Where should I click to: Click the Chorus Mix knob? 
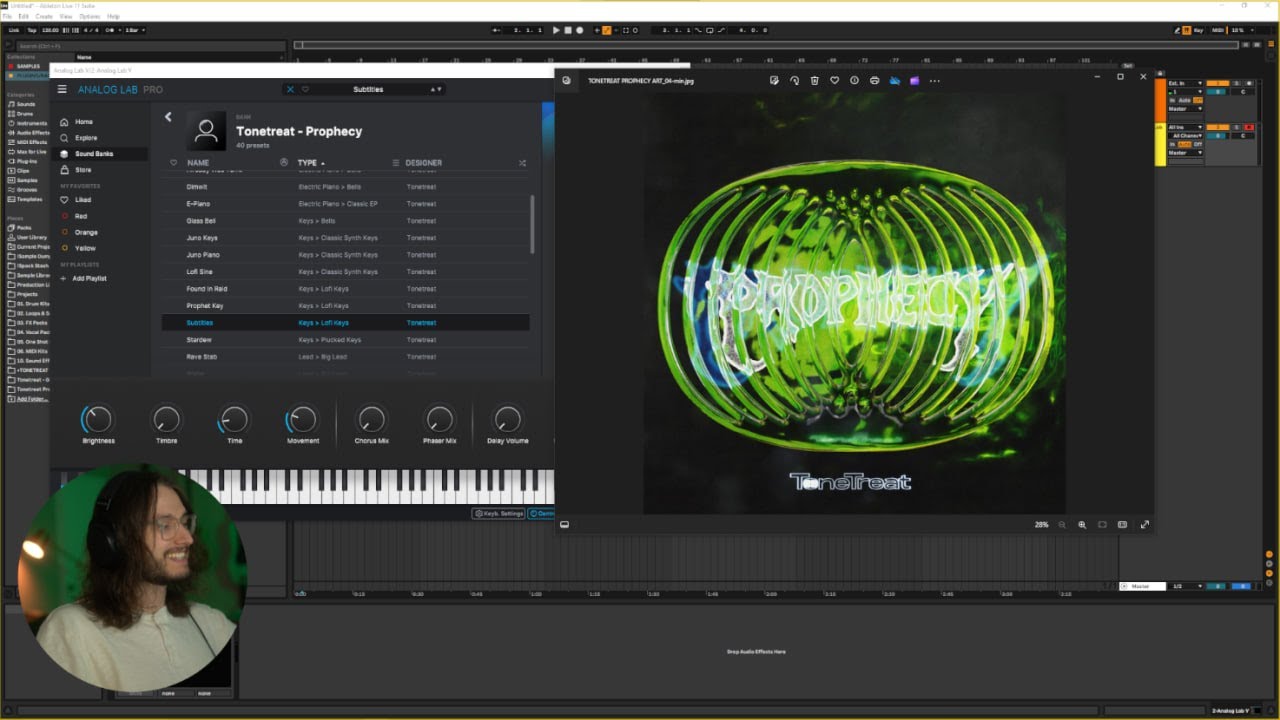point(371,419)
